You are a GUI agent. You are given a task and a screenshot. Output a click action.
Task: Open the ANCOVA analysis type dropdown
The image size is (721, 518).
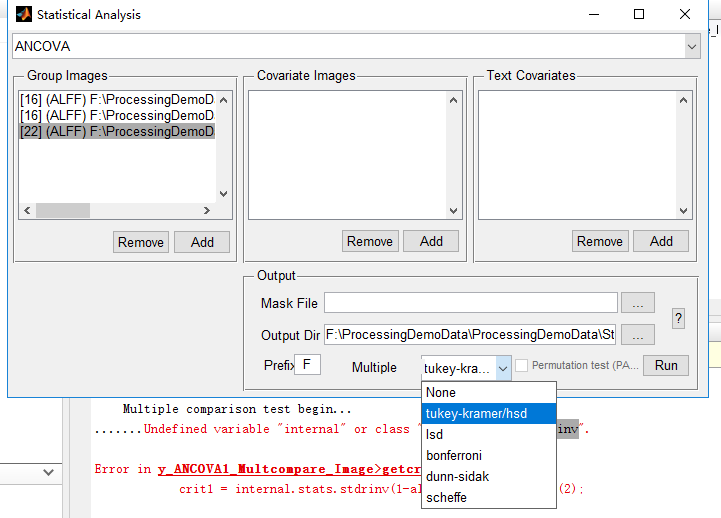pos(692,46)
